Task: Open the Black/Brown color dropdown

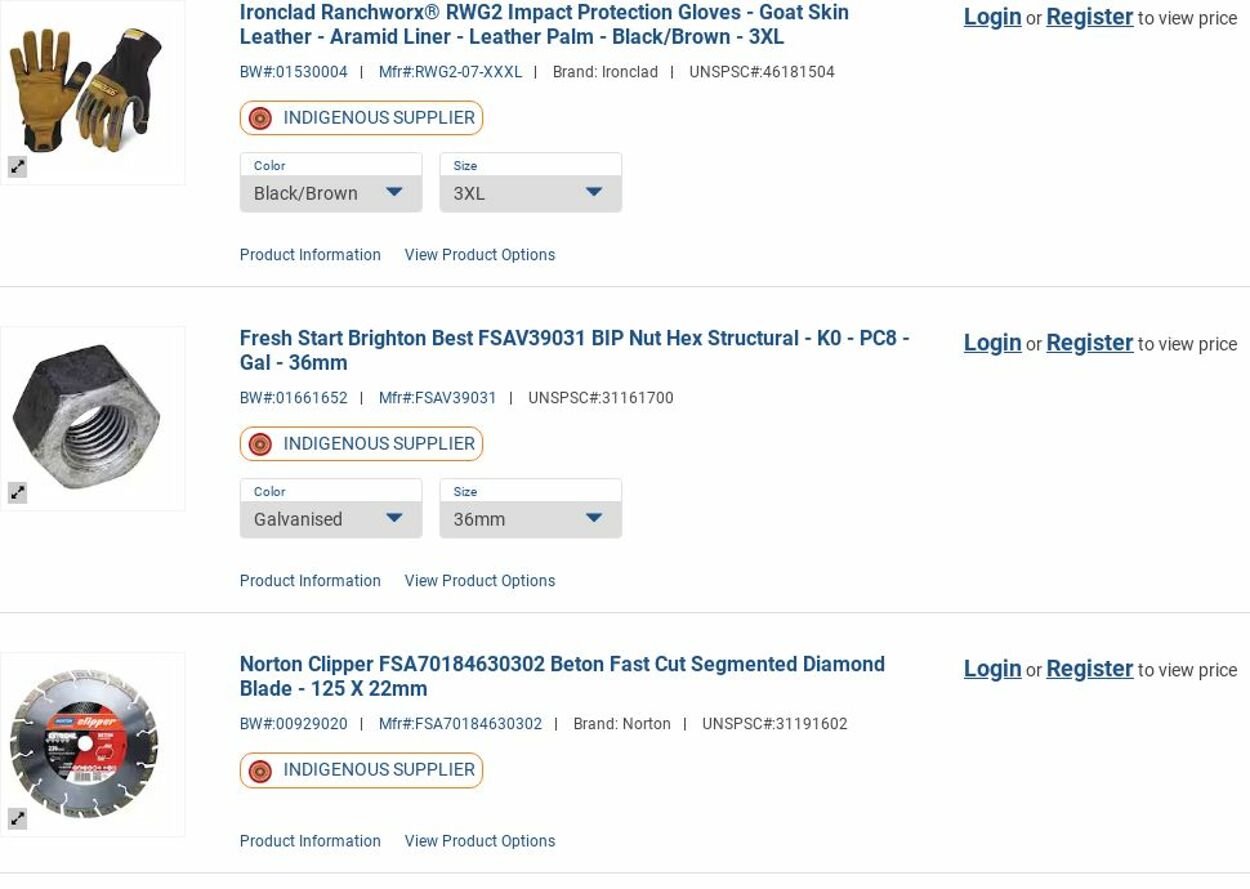Action: coord(330,193)
